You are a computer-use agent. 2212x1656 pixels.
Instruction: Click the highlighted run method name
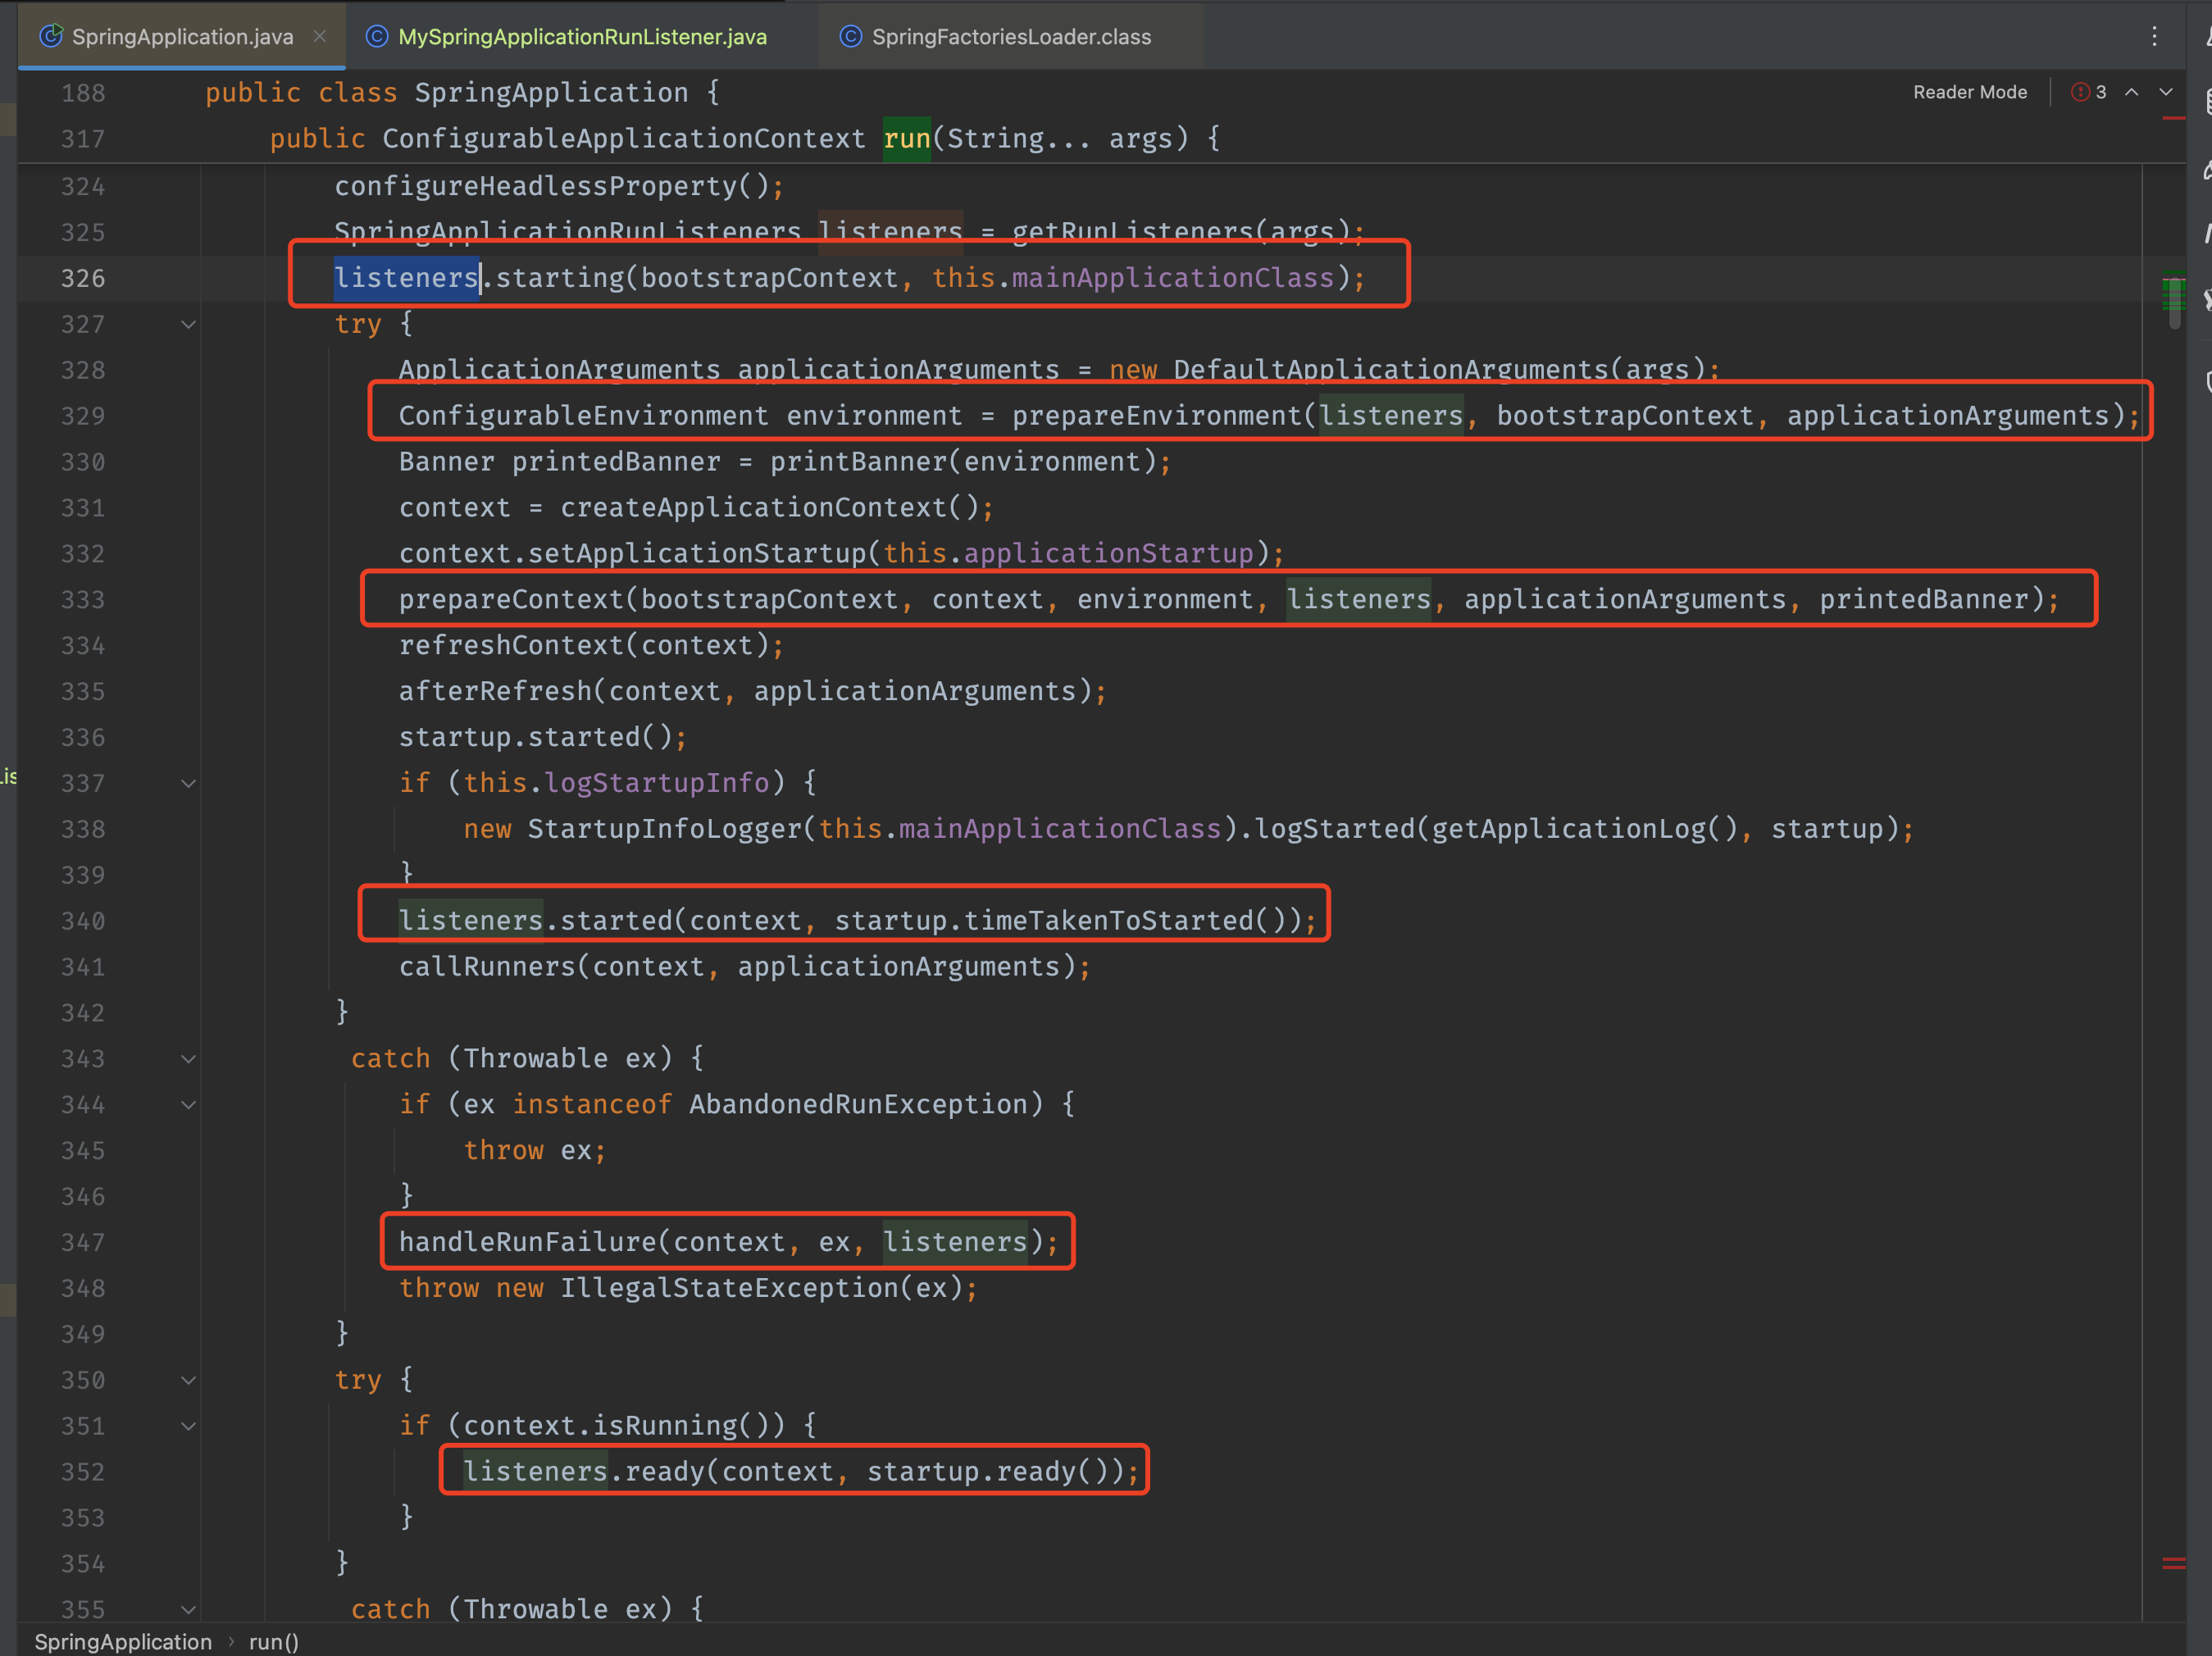coord(906,138)
